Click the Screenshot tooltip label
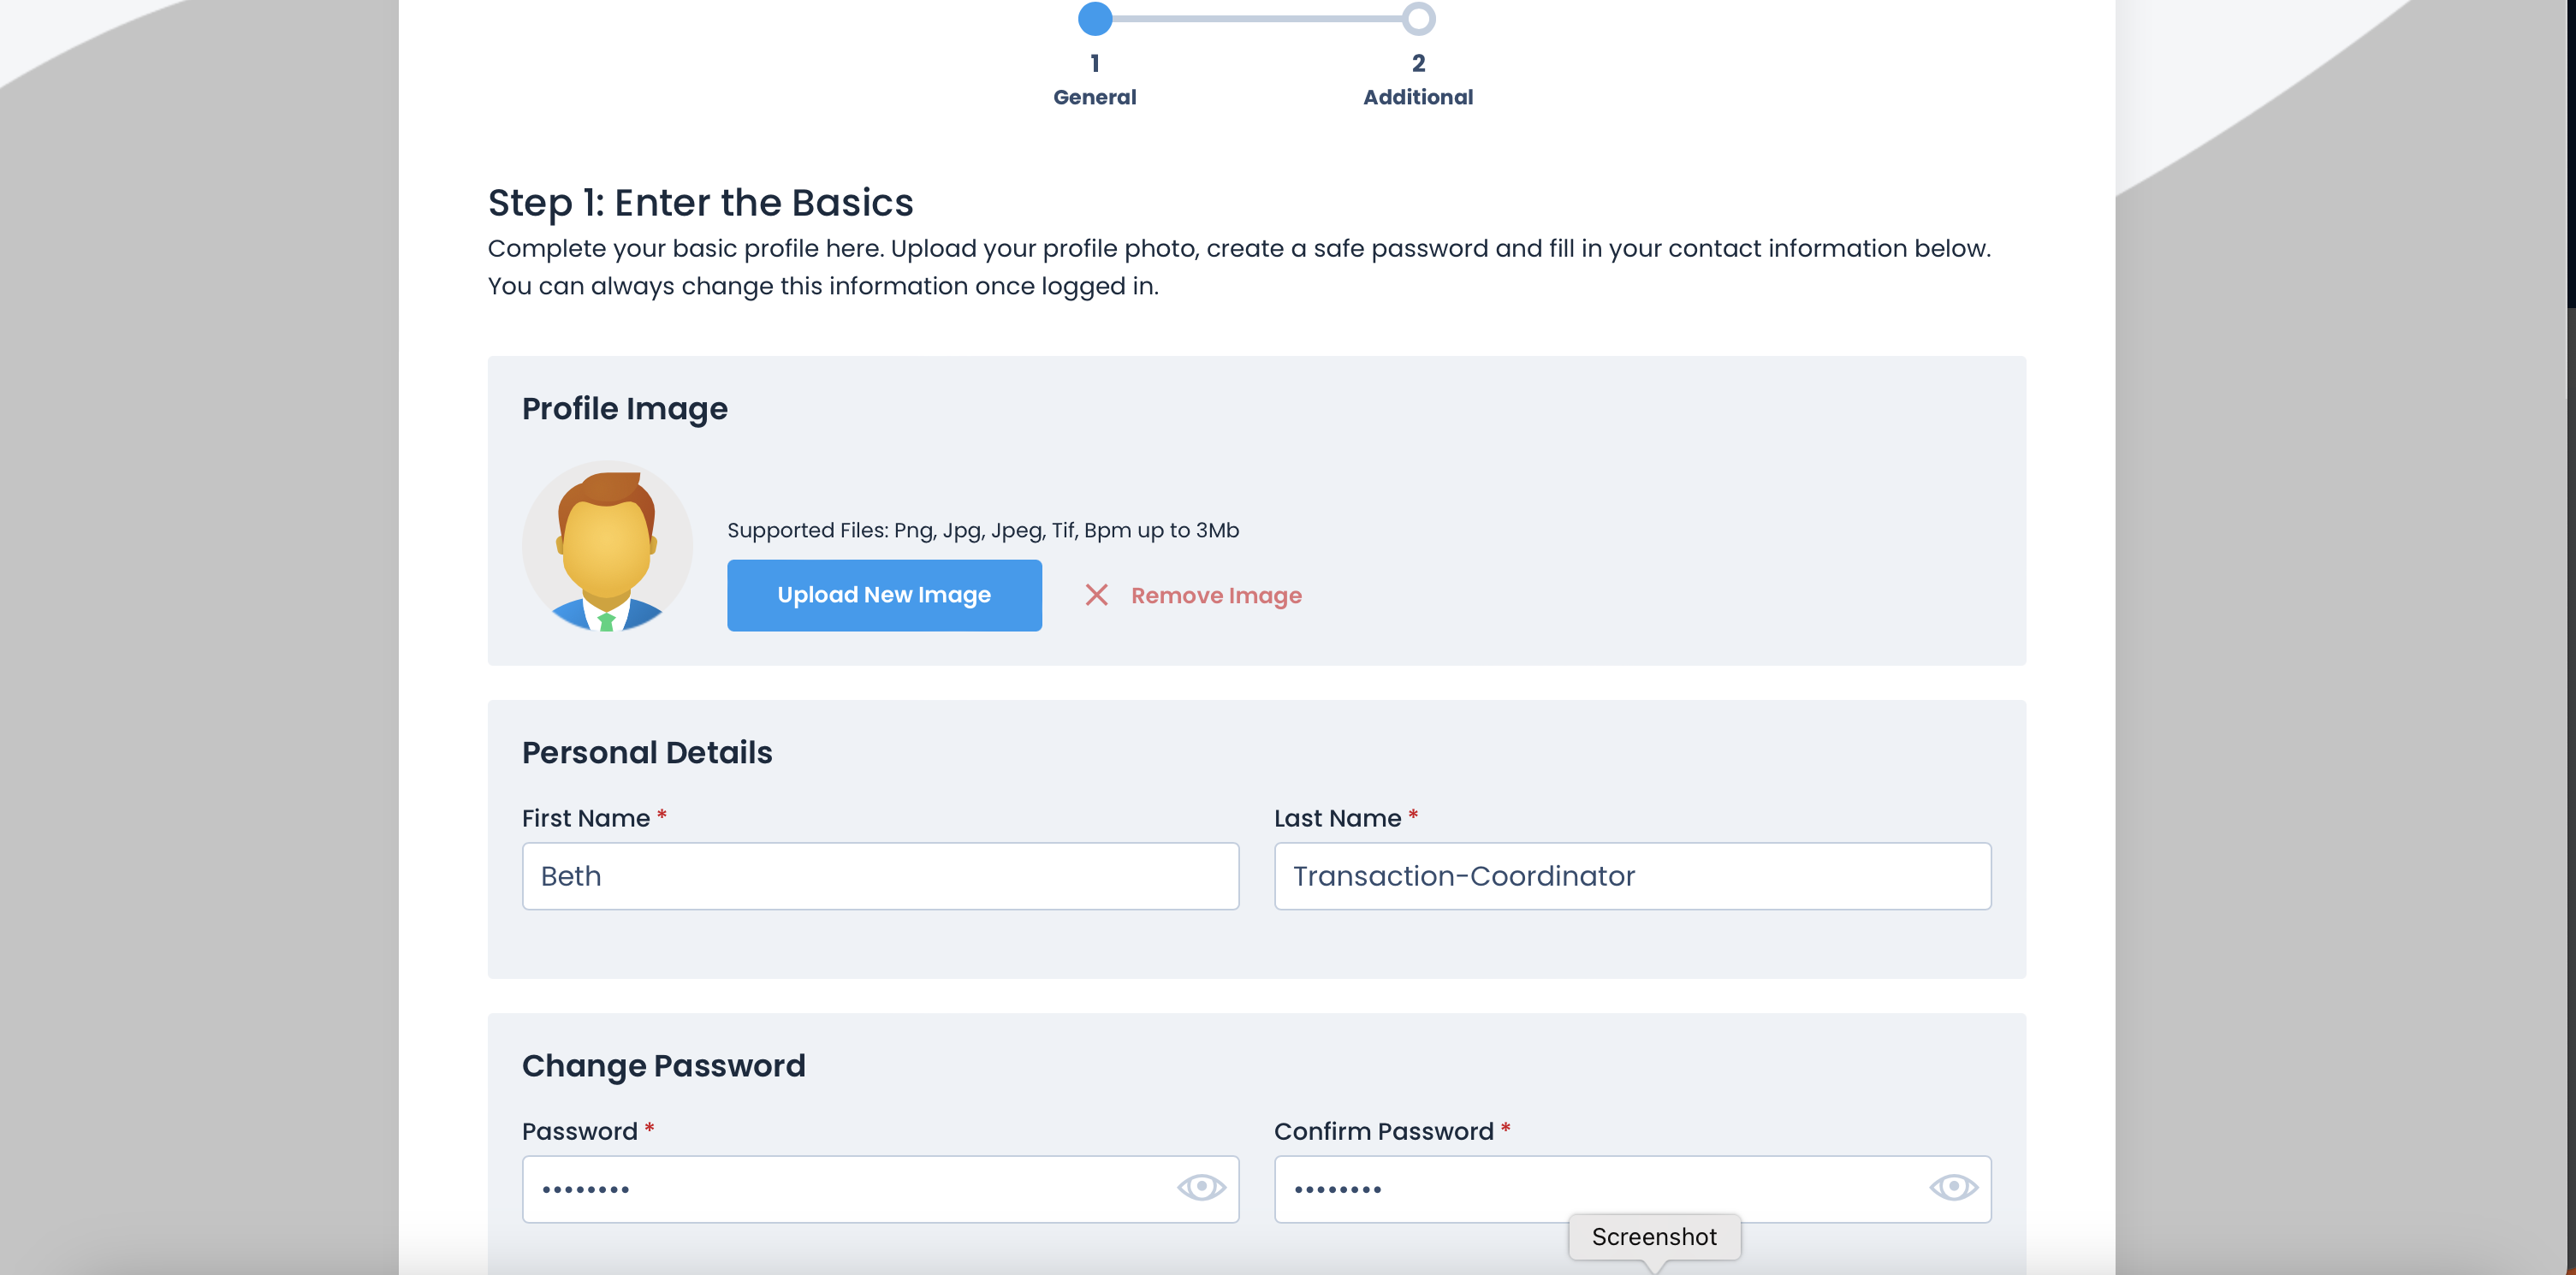The image size is (2576, 1275). [1654, 1237]
